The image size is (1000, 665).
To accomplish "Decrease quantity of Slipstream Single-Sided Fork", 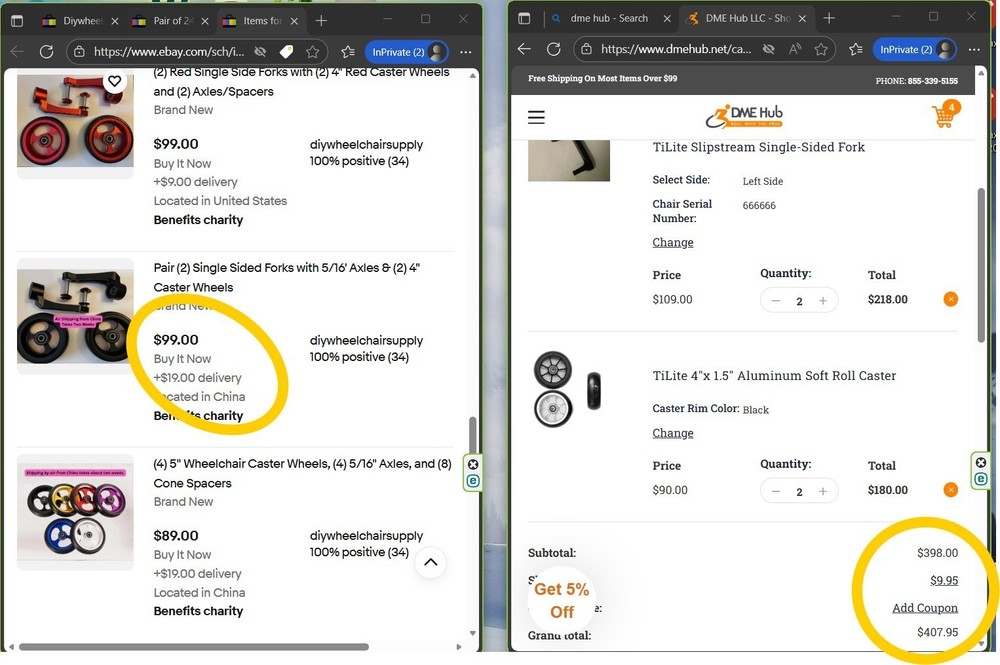I will (x=776, y=300).
